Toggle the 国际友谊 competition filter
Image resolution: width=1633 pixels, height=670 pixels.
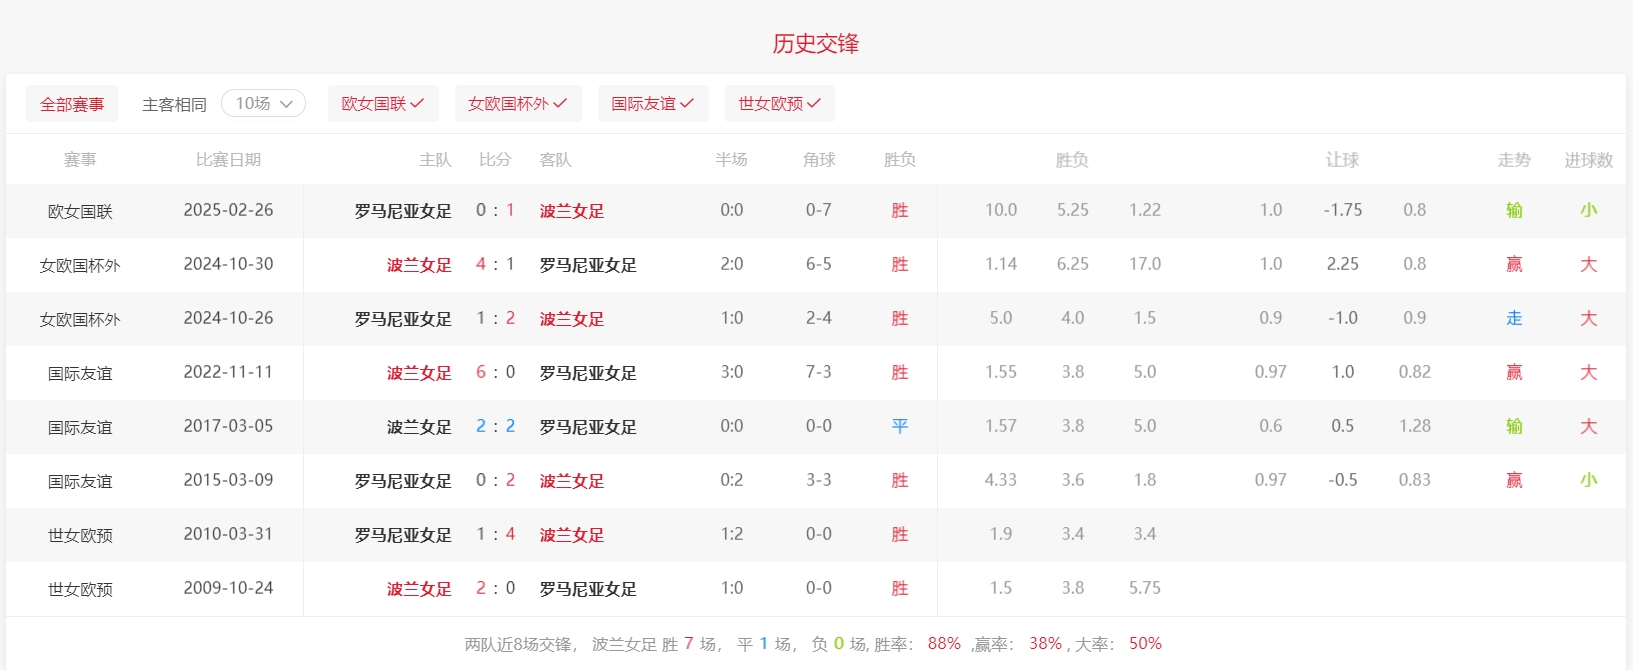[x=652, y=104]
